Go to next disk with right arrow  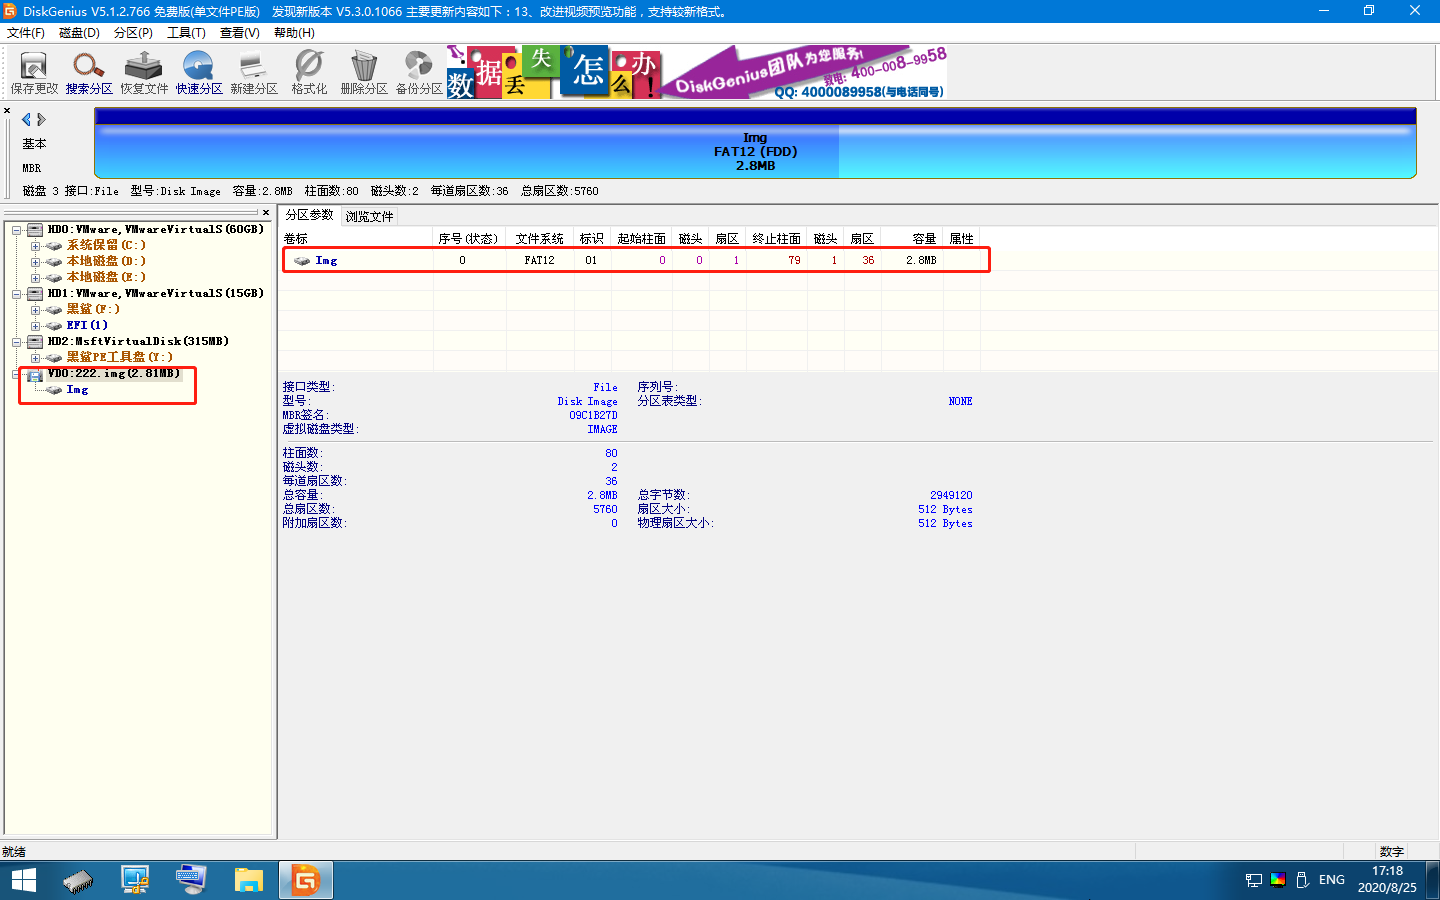tap(41, 119)
